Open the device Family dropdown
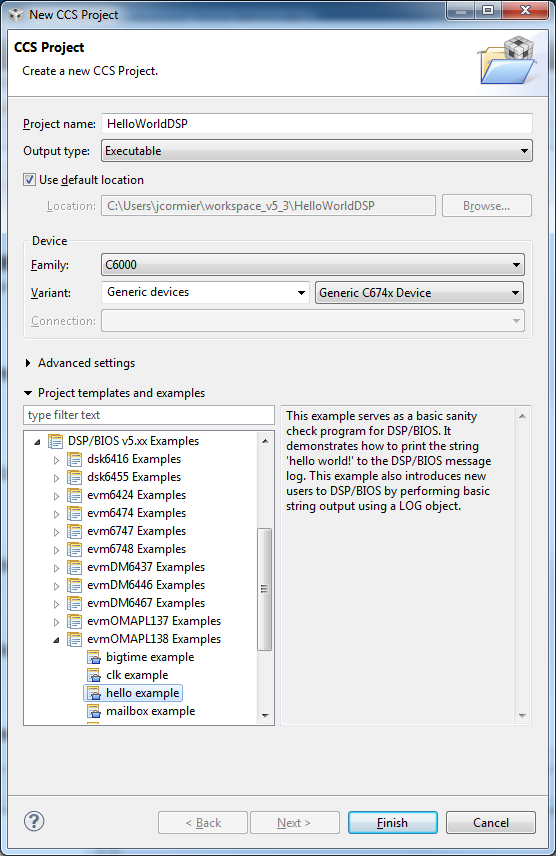 pyautogui.click(x=312, y=265)
